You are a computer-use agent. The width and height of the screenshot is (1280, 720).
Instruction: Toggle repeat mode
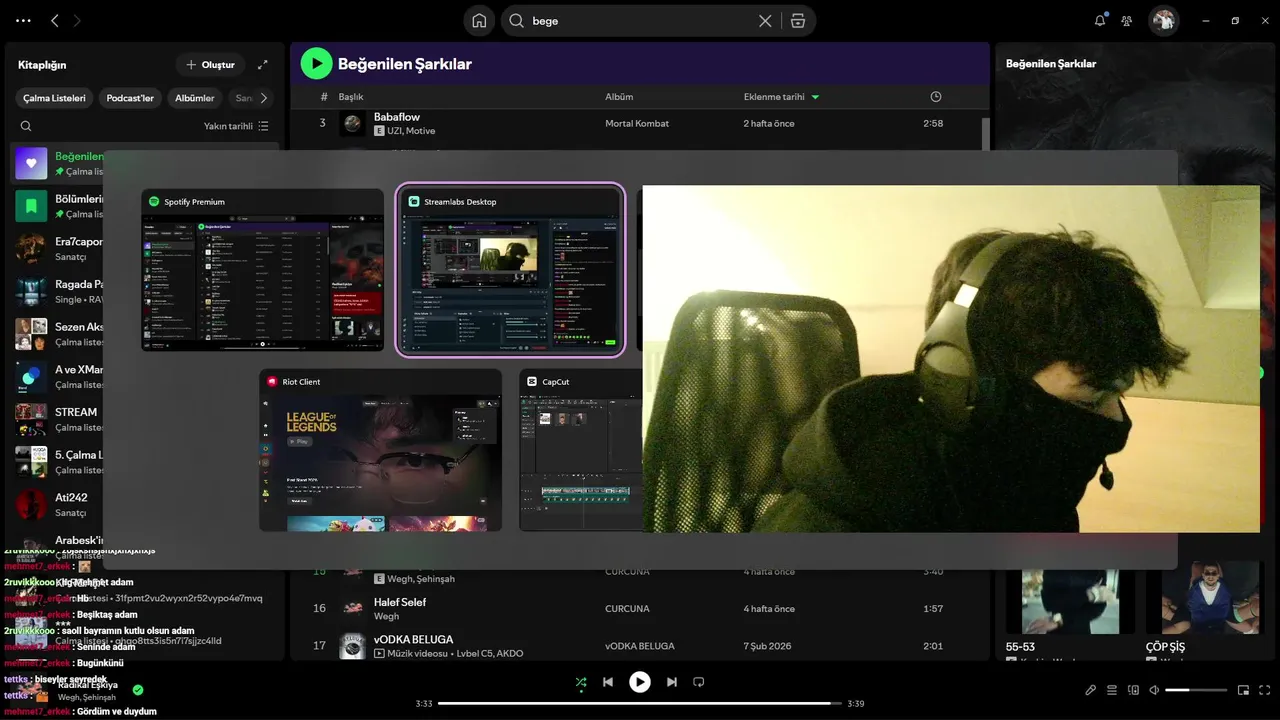coord(699,682)
